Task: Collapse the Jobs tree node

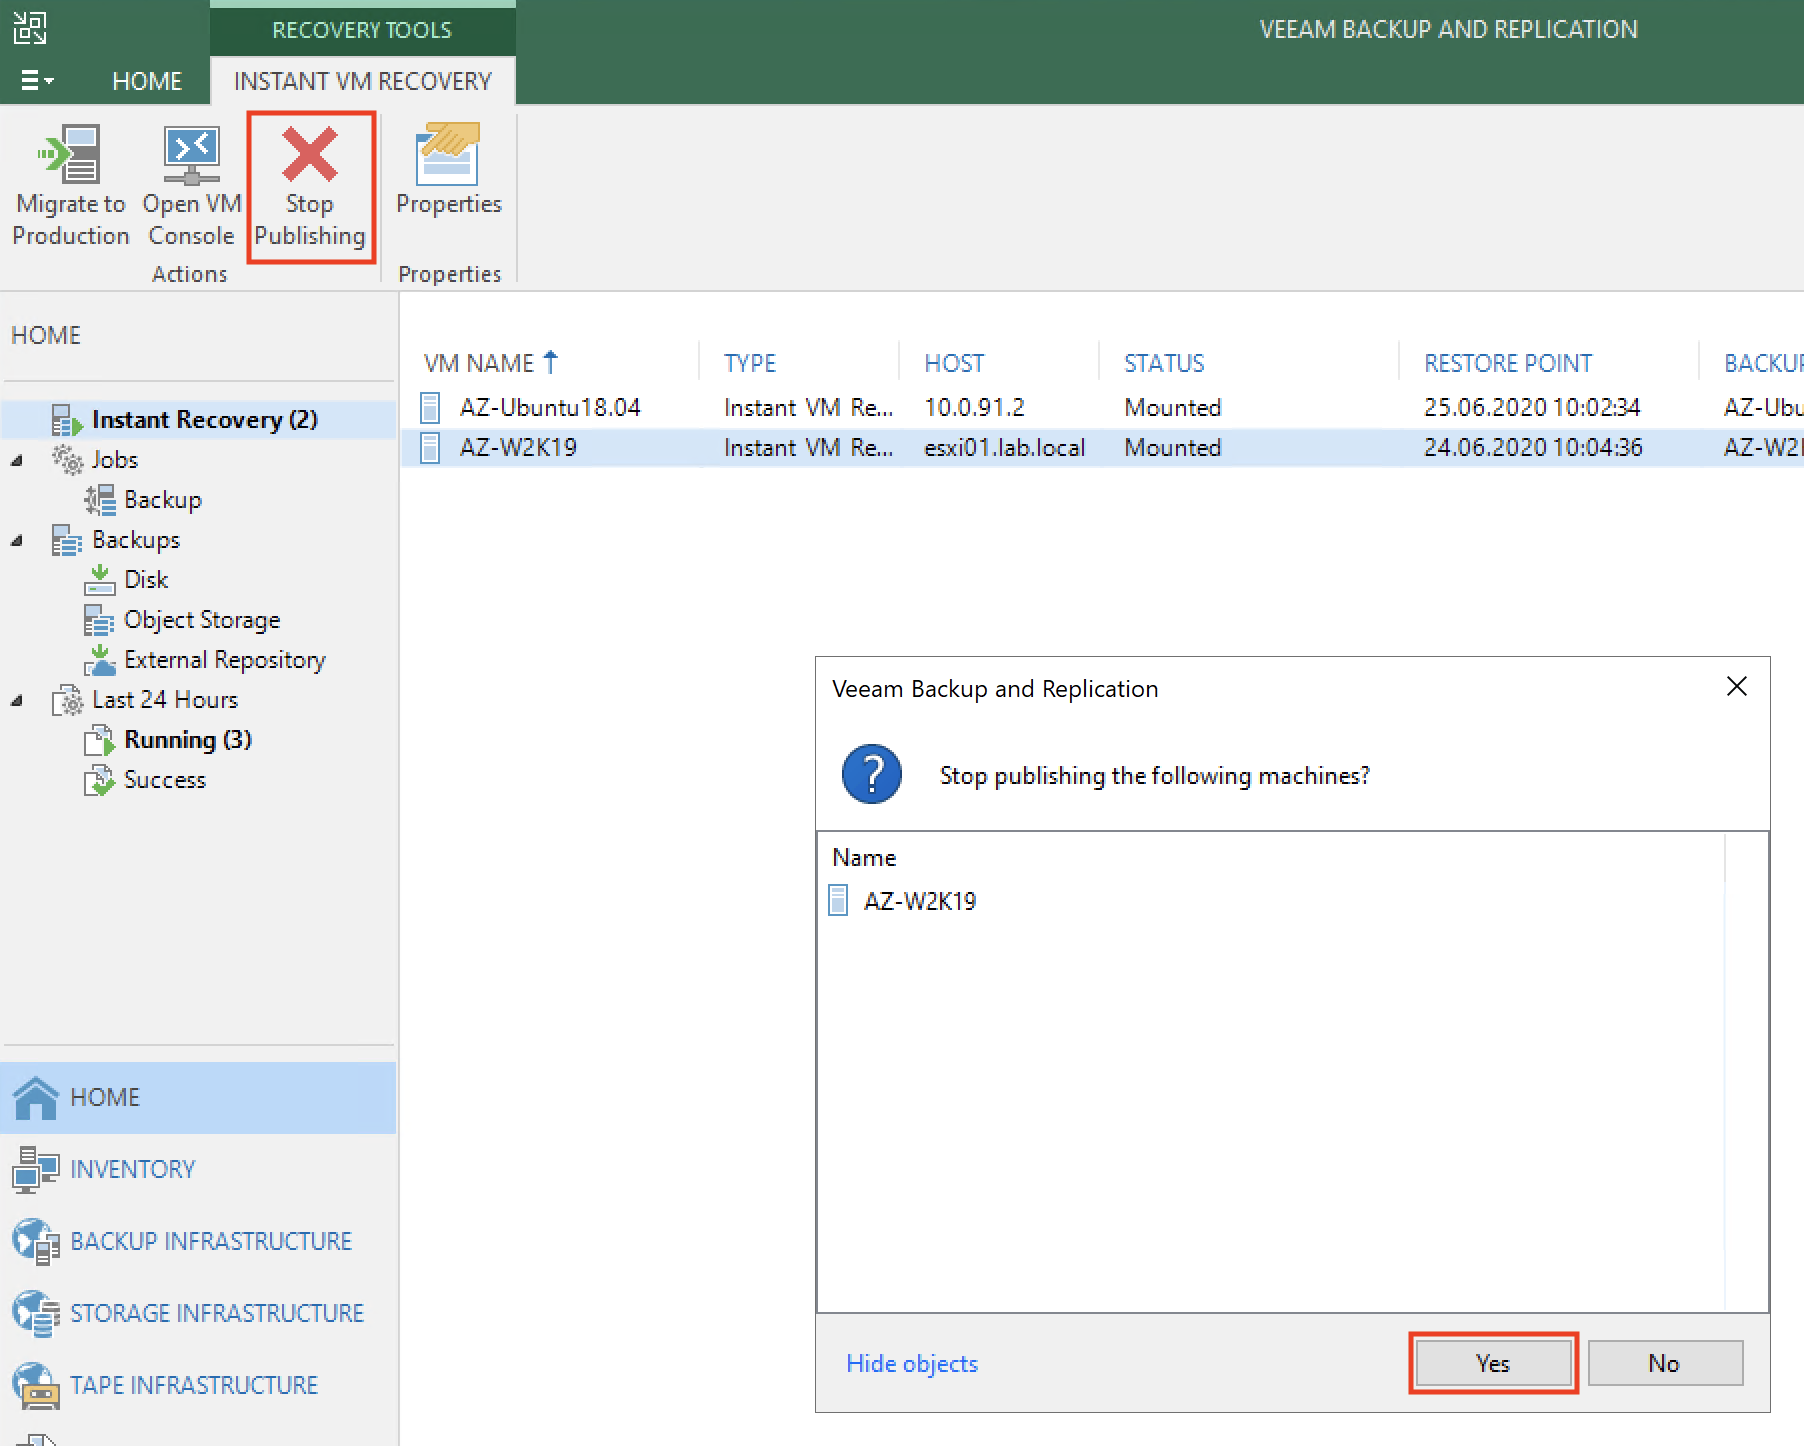Action: click(x=17, y=460)
